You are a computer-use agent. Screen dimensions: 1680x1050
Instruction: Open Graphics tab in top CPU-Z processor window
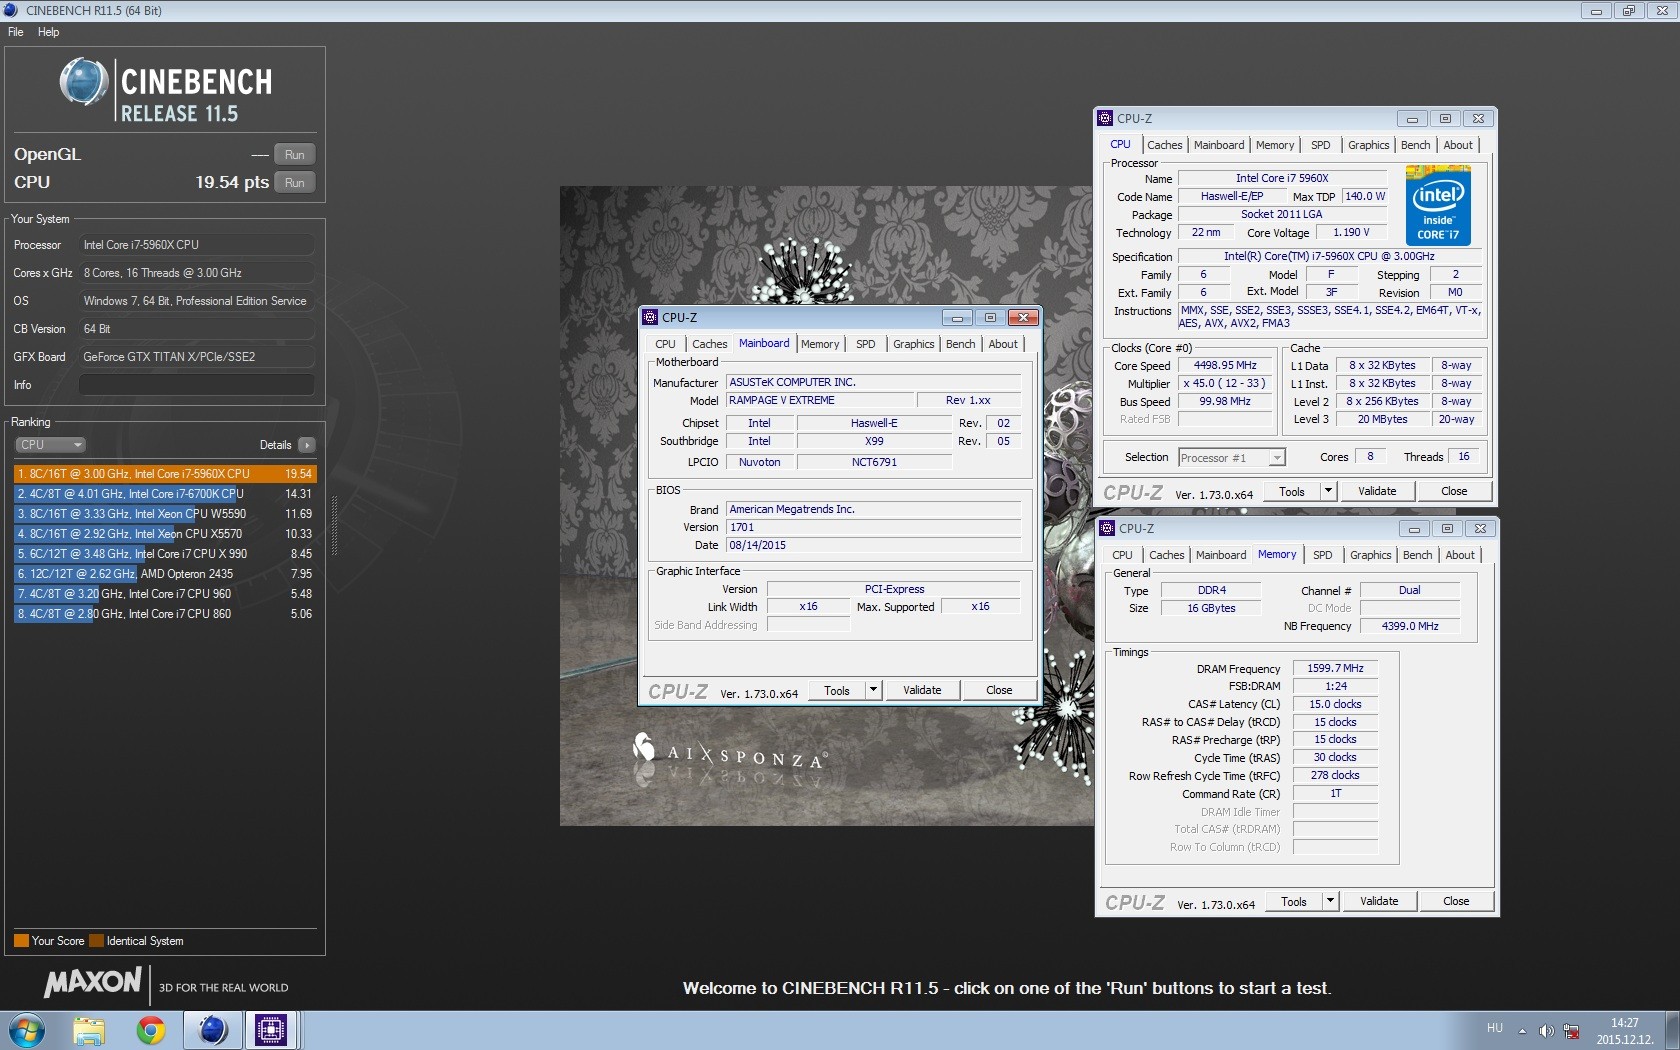click(1369, 145)
